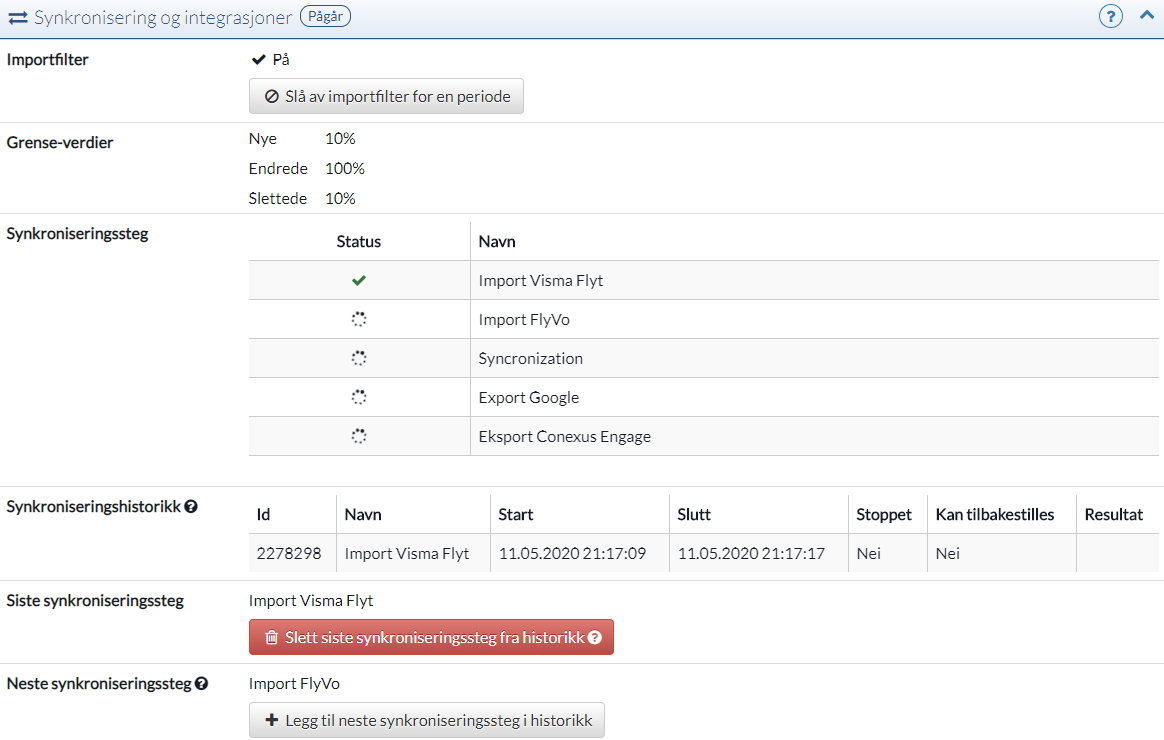Click the loading spinner beside Import FlyVo

(x=359, y=320)
